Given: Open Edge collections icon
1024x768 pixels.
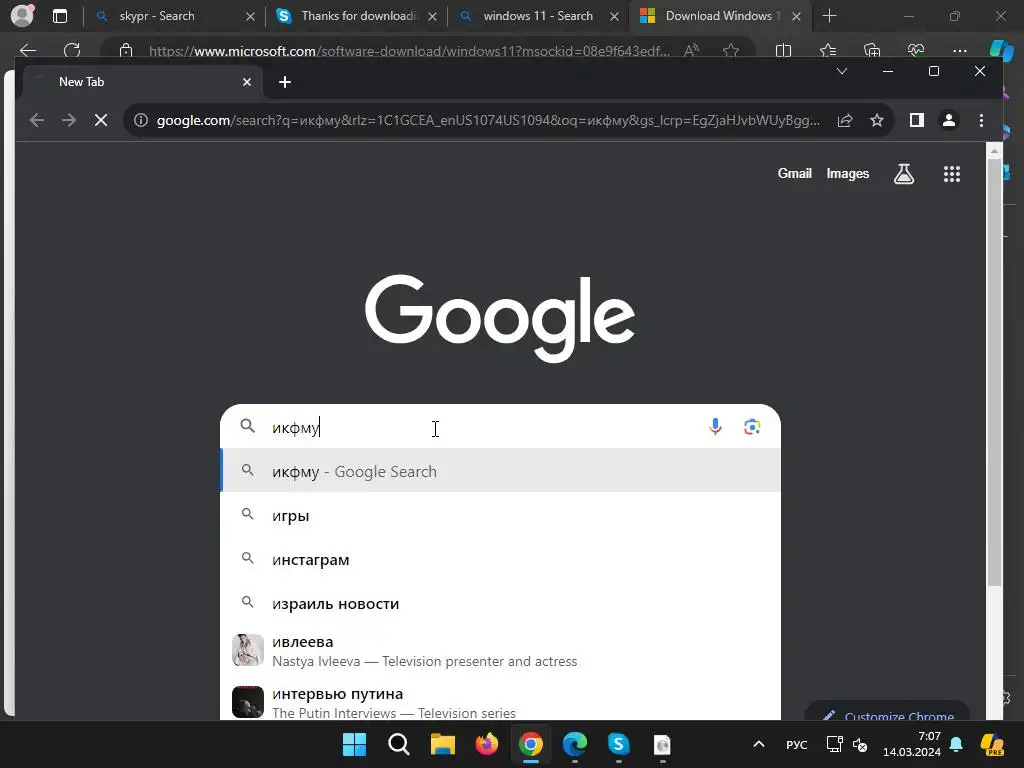Looking at the screenshot, I should 872,50.
